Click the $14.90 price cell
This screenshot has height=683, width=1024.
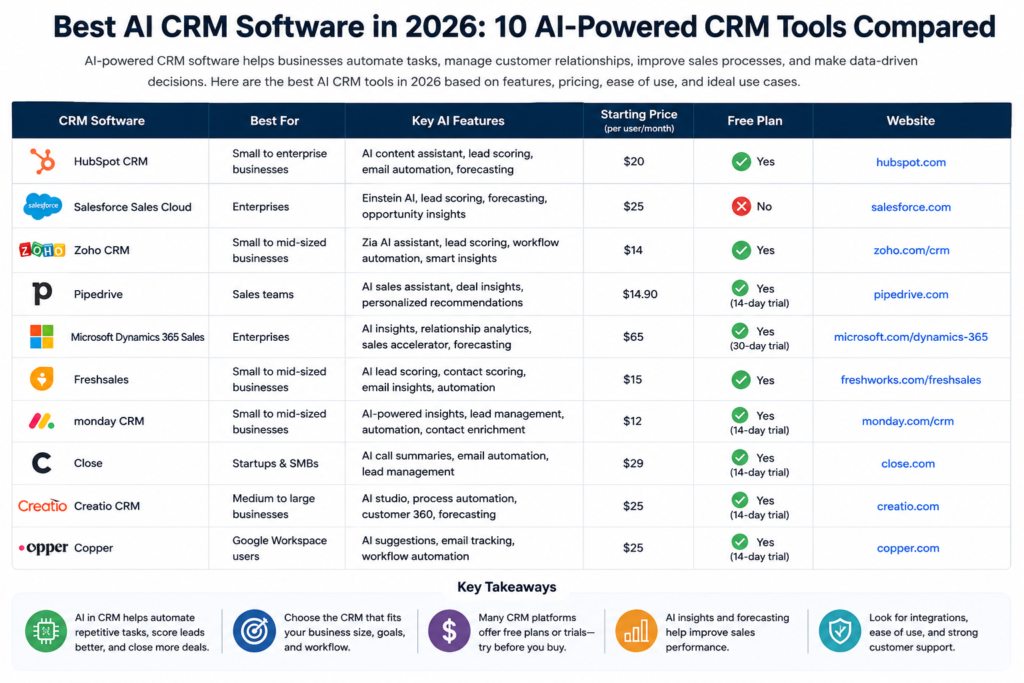640,294
